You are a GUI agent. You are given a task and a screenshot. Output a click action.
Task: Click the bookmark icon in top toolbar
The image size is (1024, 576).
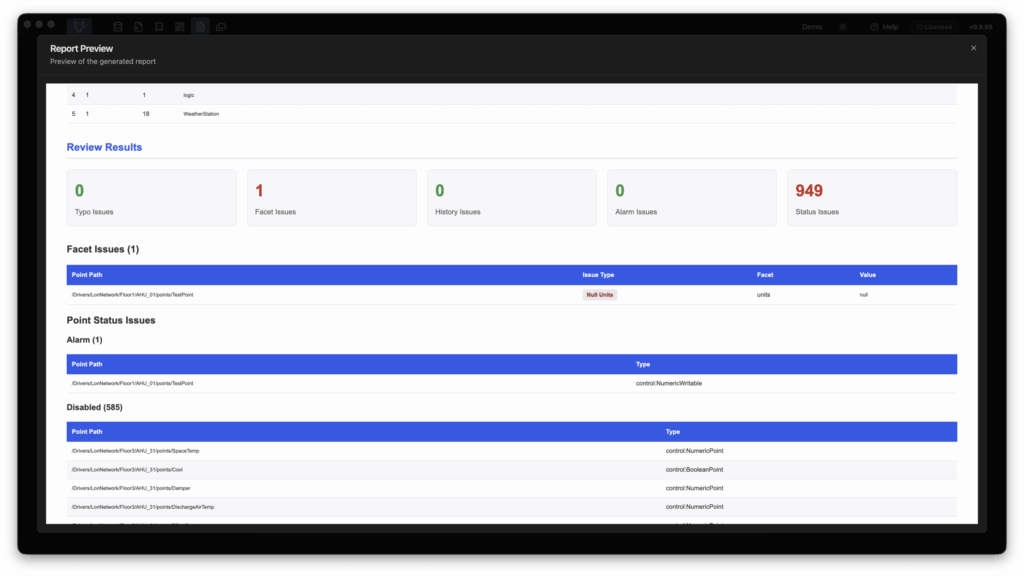(x=159, y=27)
